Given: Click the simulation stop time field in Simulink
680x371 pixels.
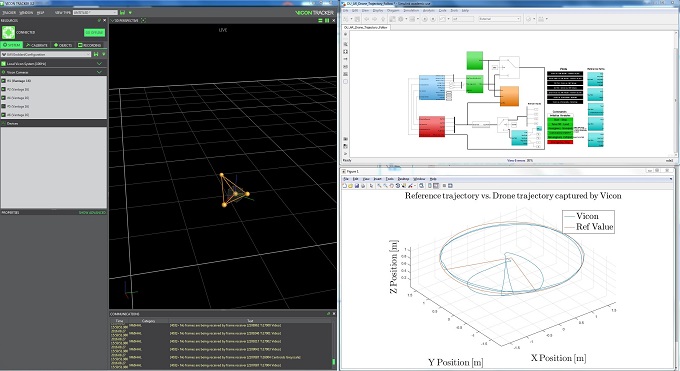Looking at the screenshot, I should coord(463,19).
